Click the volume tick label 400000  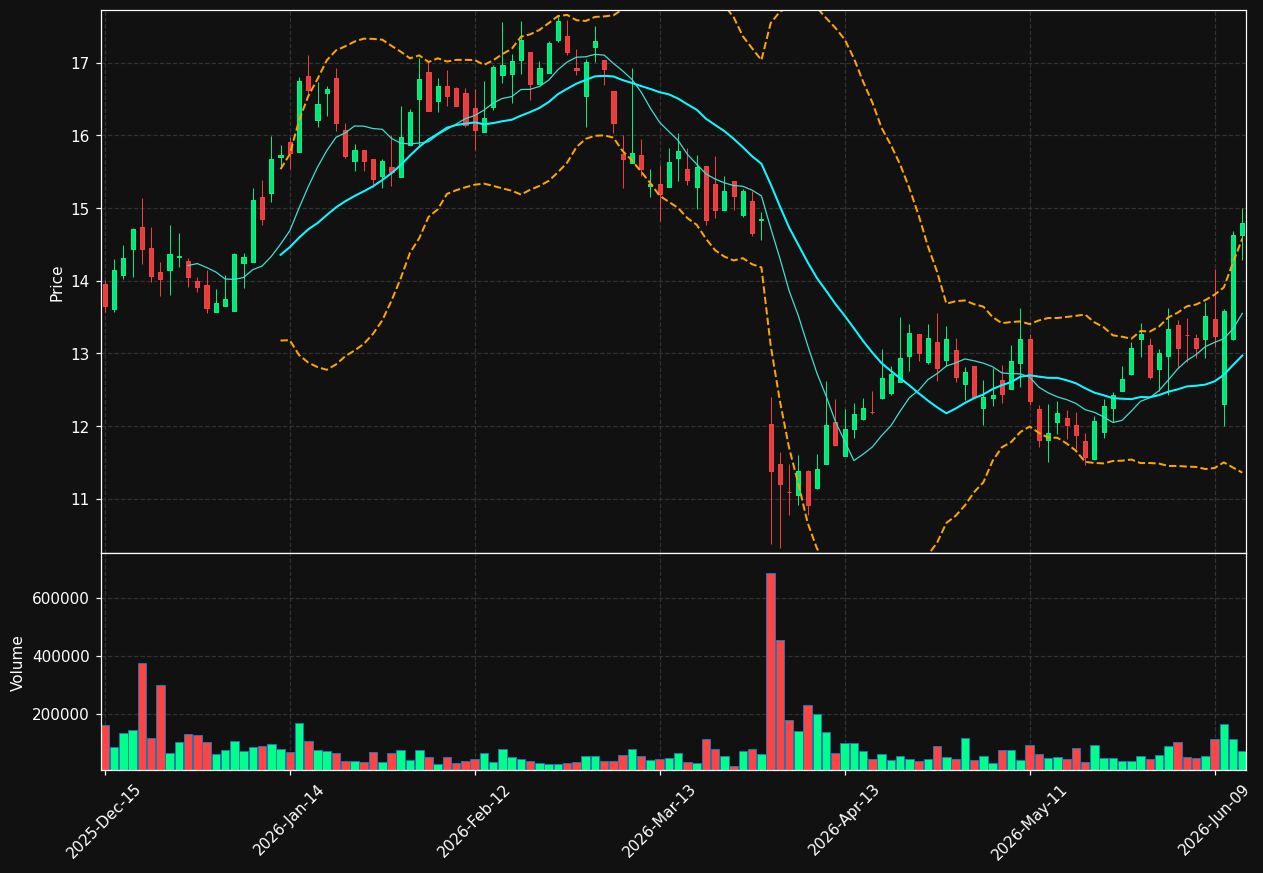61,657
